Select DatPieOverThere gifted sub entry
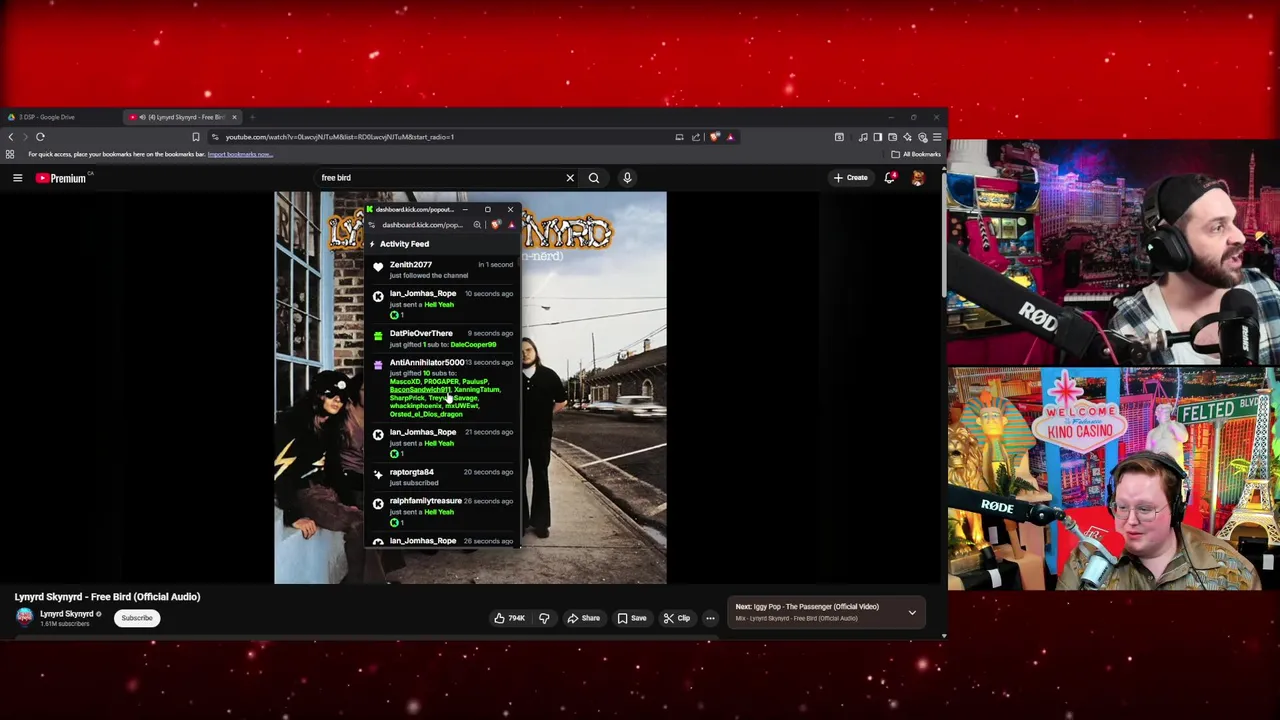 tap(443, 338)
